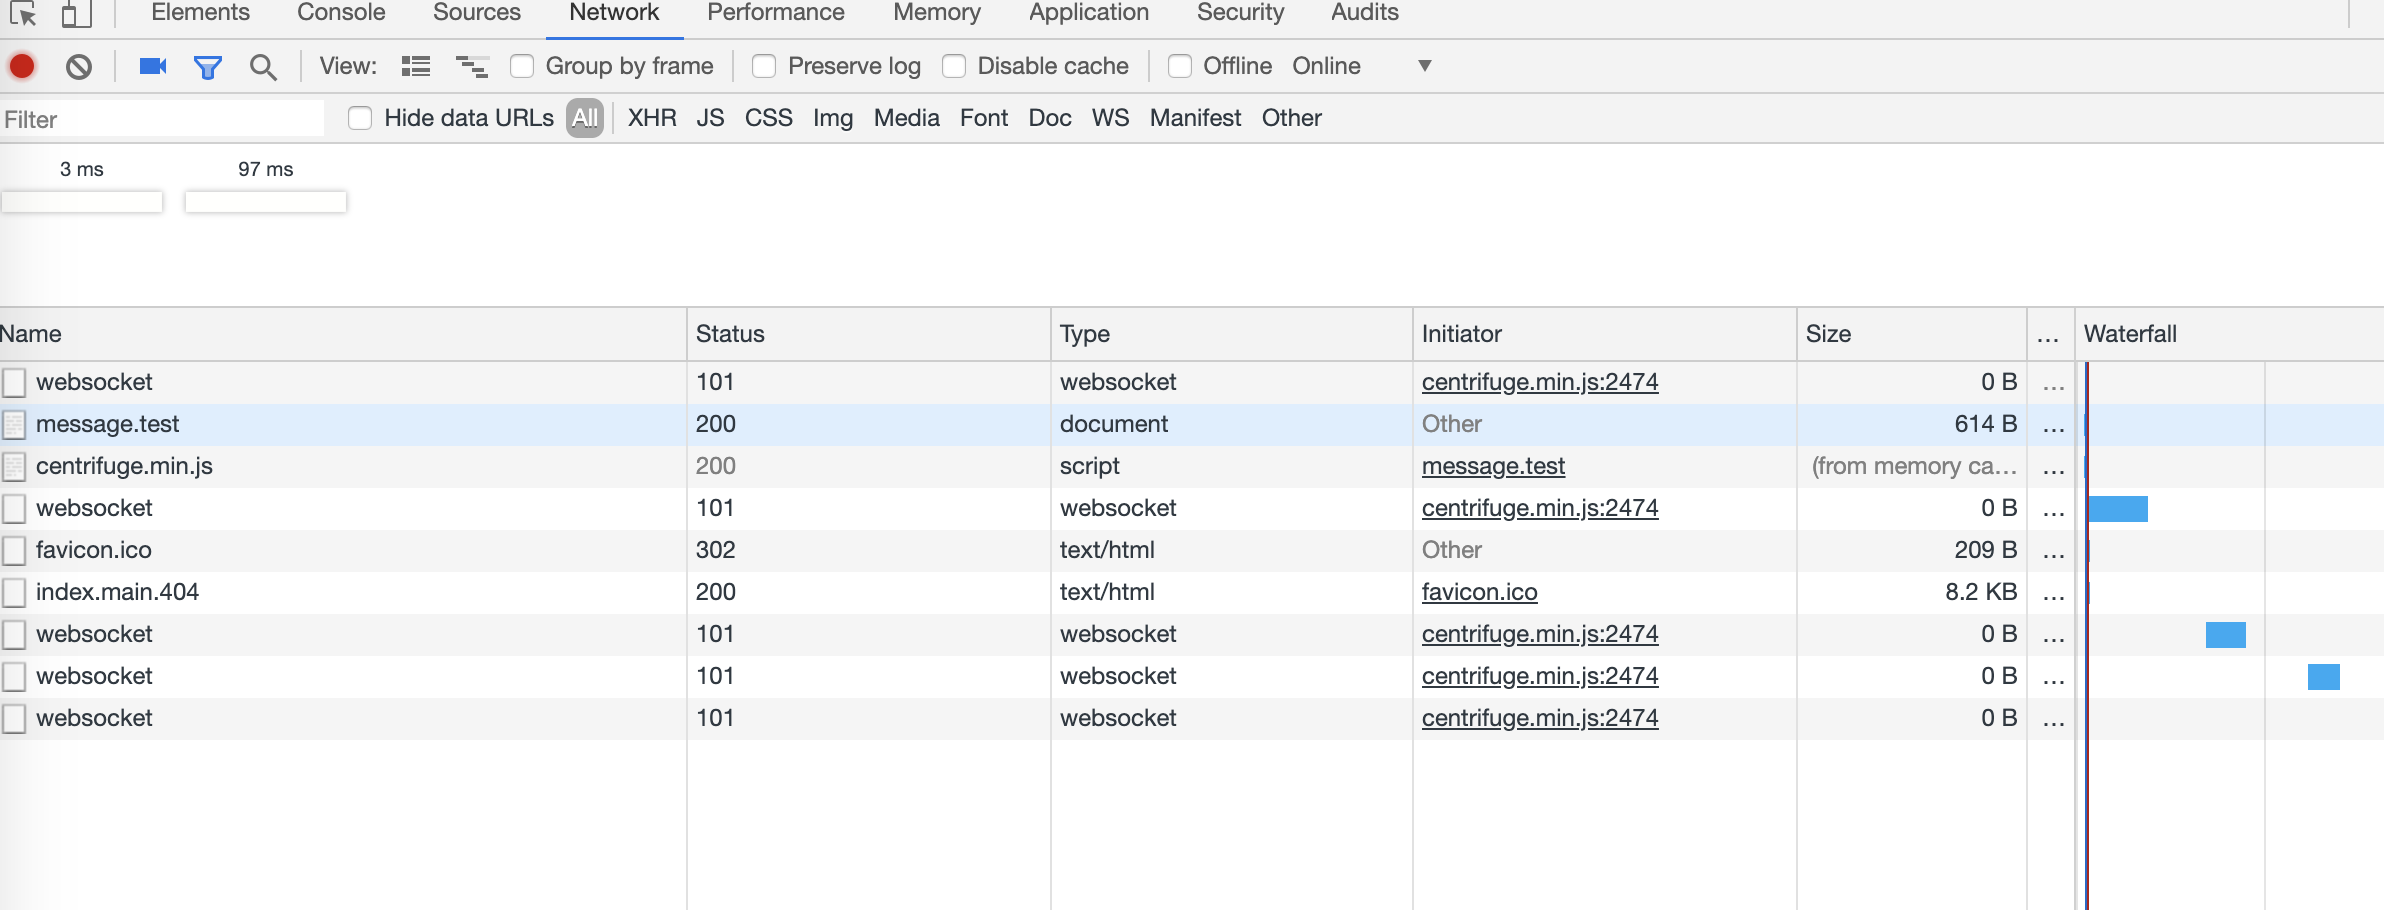This screenshot has height=910, width=2384.
Task: Follow the centrifuge.min.js:2474 initiator link
Action: point(1540,381)
